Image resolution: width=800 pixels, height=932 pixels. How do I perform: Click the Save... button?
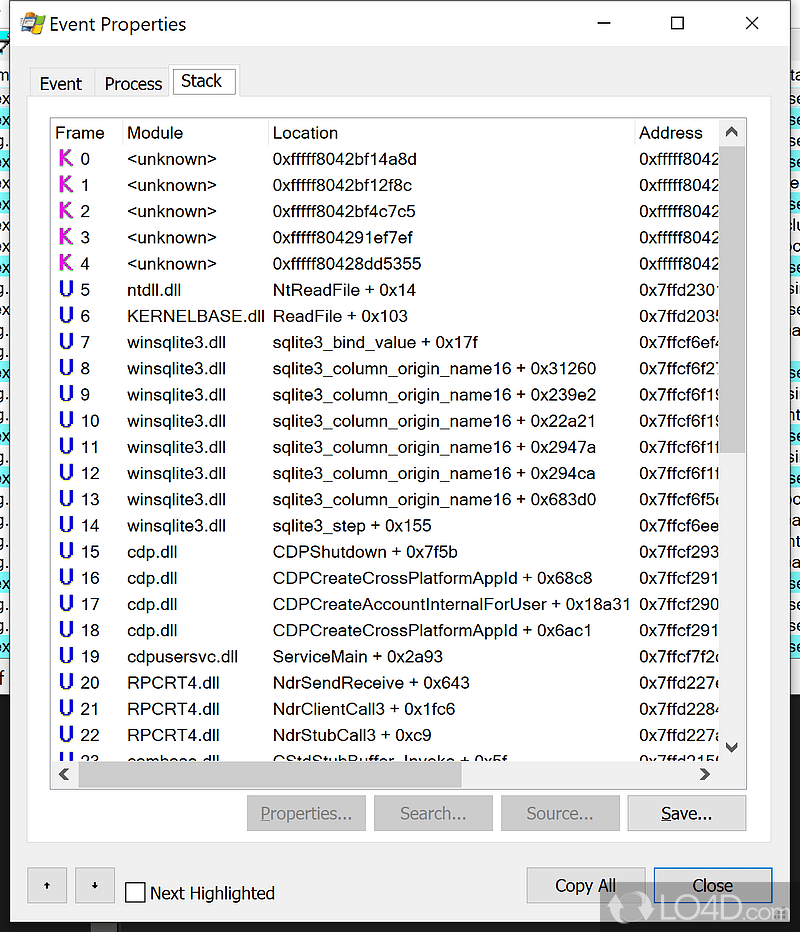point(686,813)
